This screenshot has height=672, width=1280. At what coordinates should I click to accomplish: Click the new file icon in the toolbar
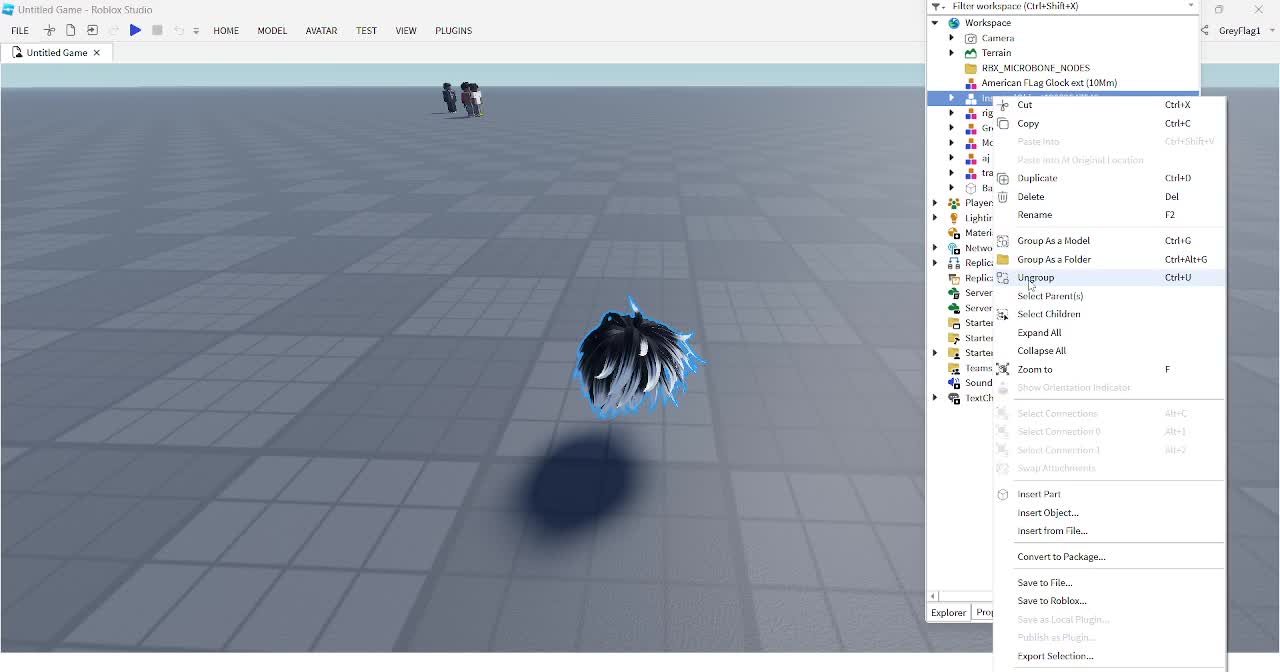click(x=71, y=31)
